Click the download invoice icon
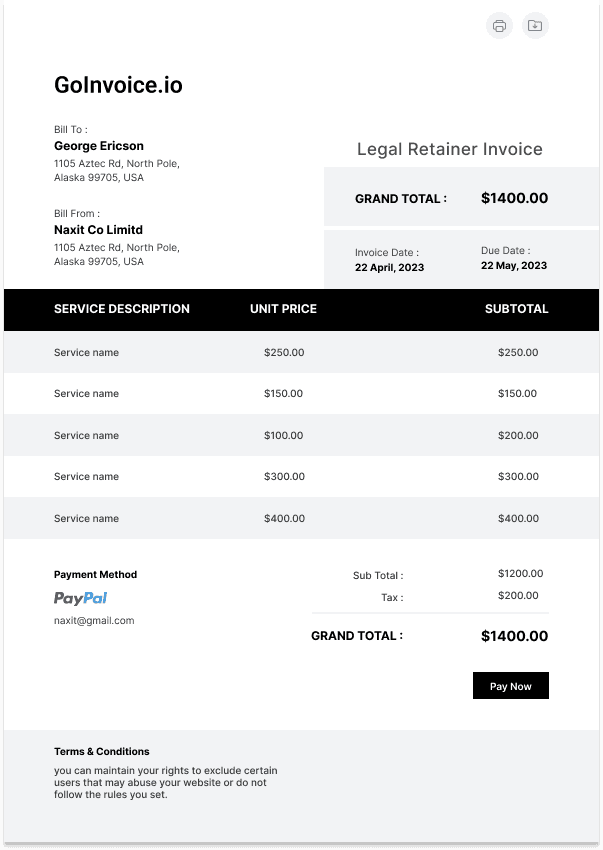 (x=535, y=25)
